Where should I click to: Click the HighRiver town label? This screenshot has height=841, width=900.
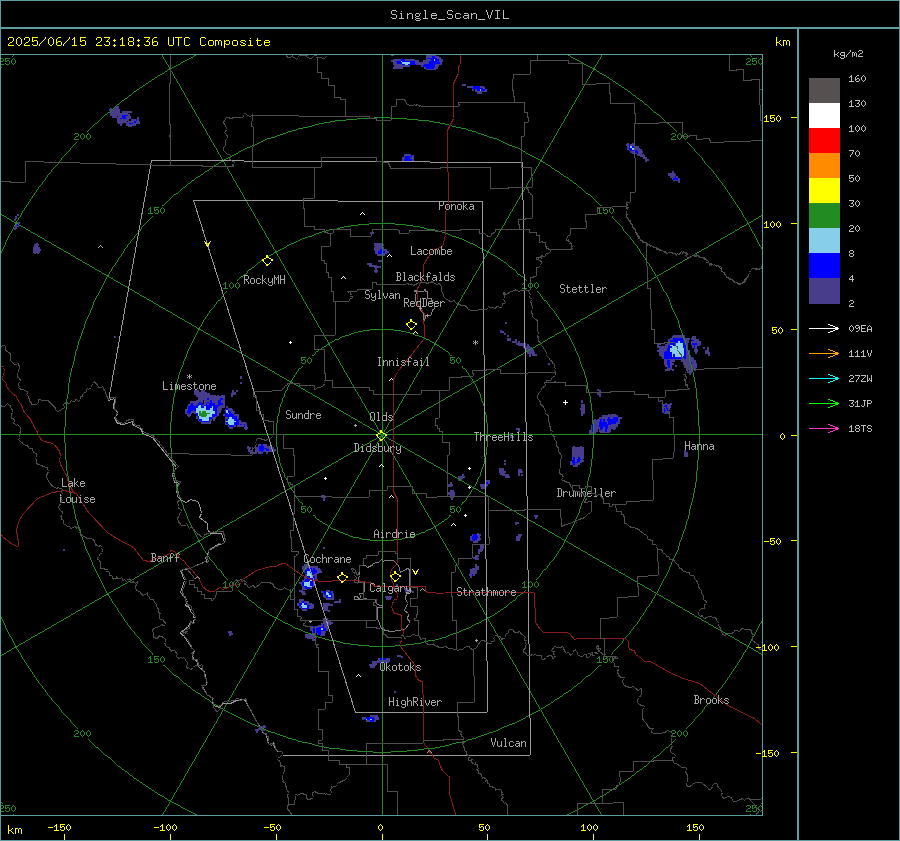[415, 702]
